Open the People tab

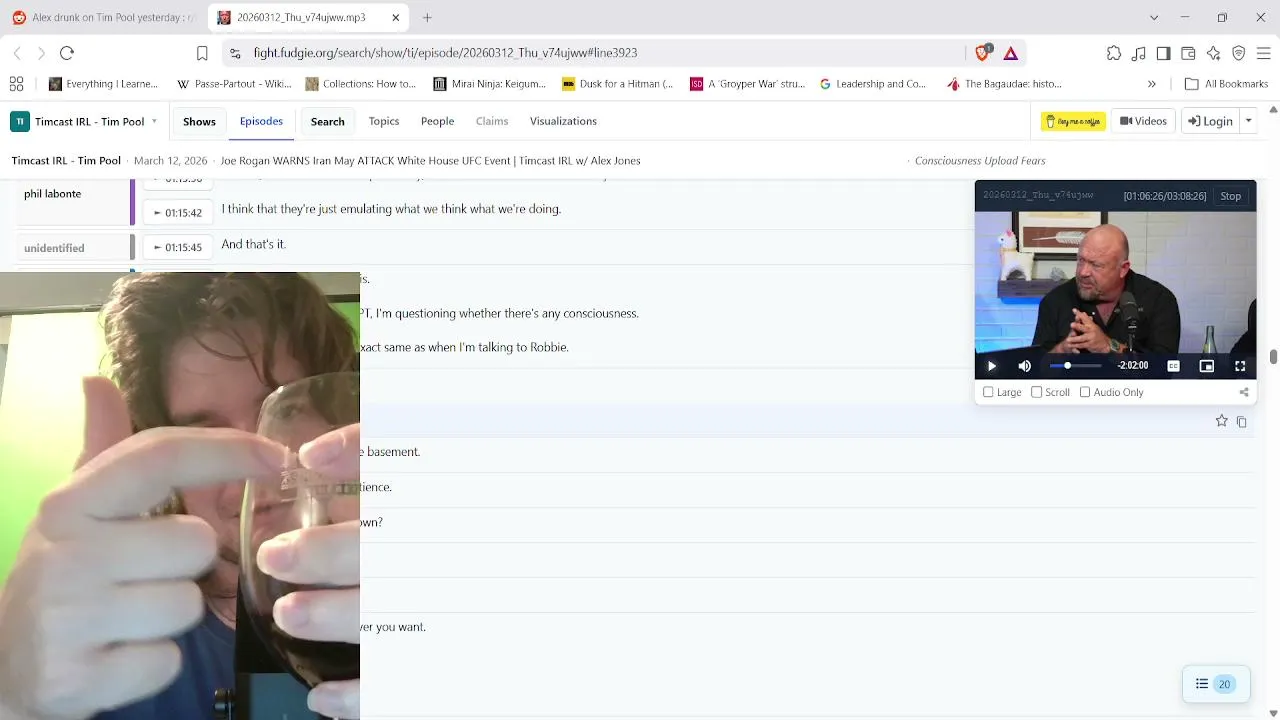pos(437,121)
